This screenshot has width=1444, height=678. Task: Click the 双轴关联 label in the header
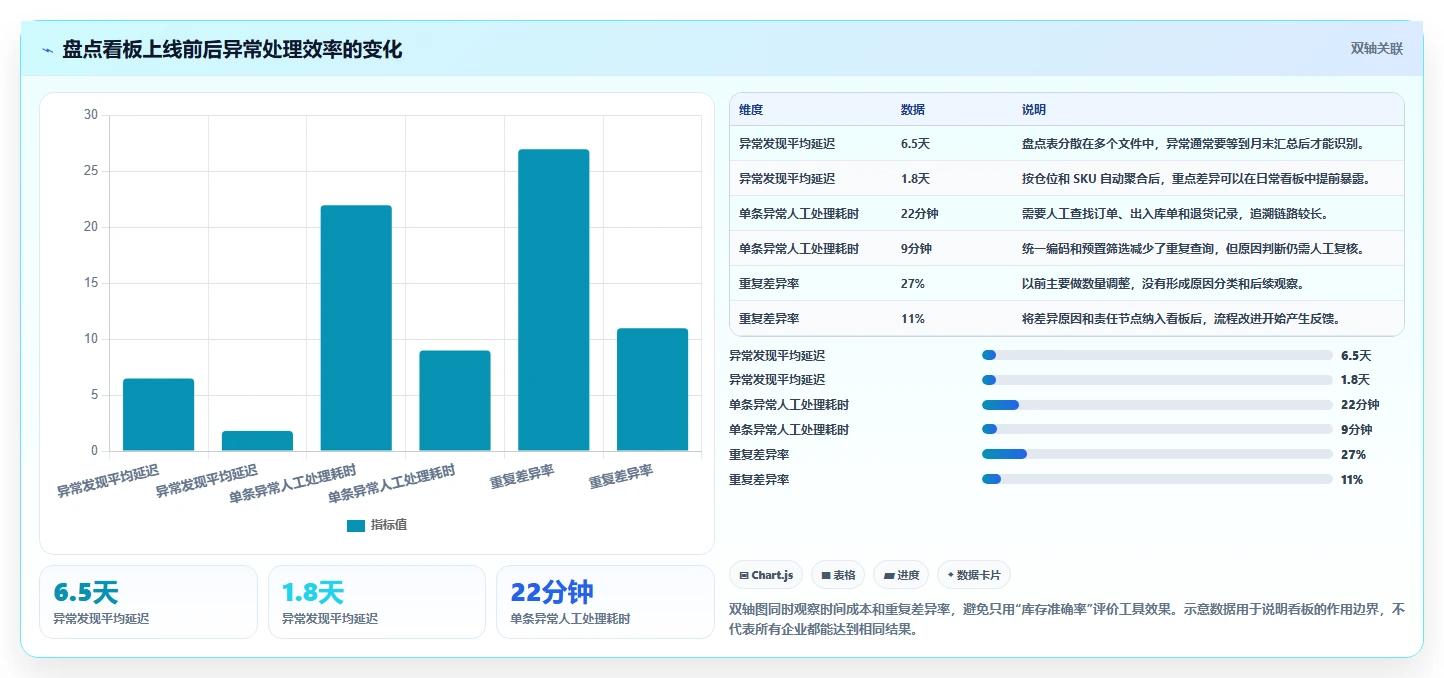(x=1377, y=48)
